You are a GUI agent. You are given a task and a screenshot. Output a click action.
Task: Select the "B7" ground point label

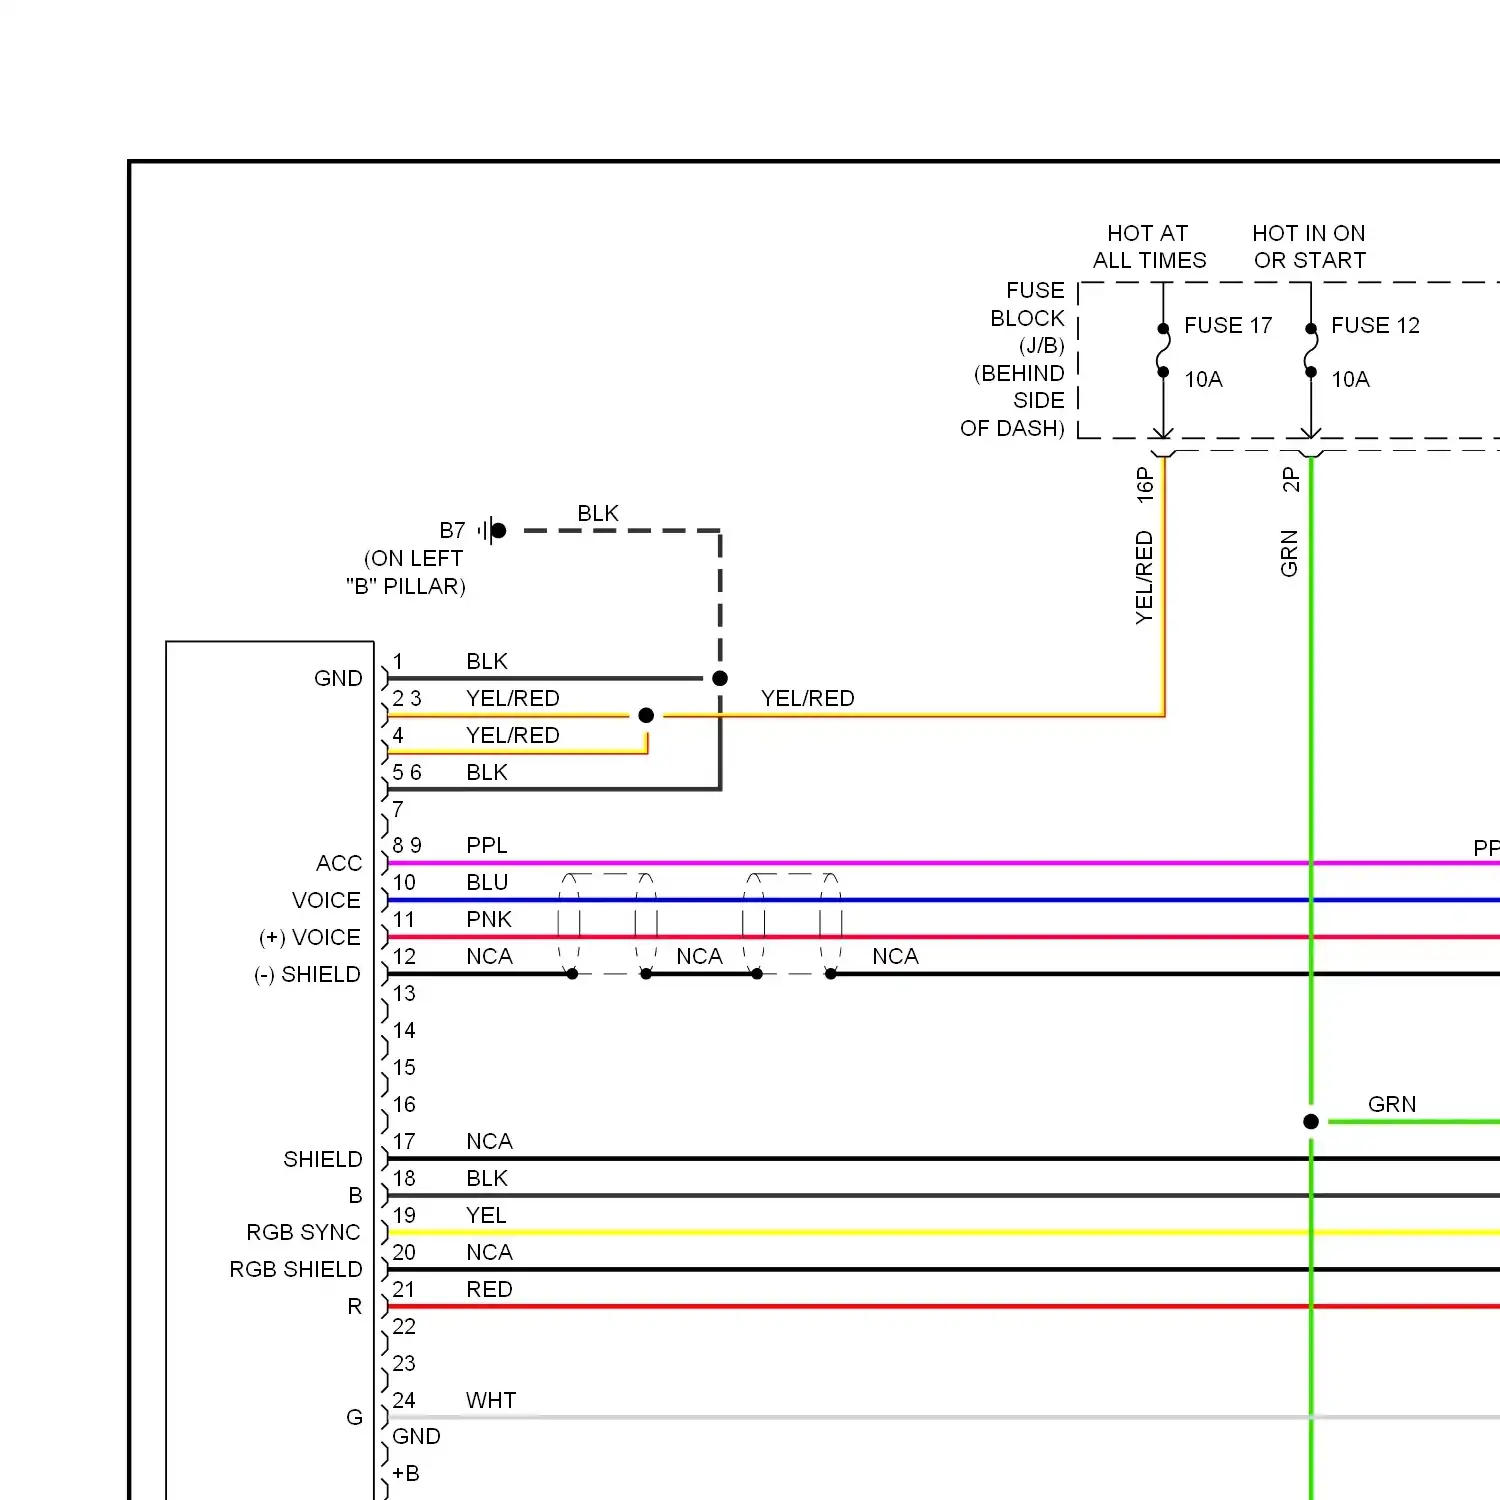click(452, 530)
